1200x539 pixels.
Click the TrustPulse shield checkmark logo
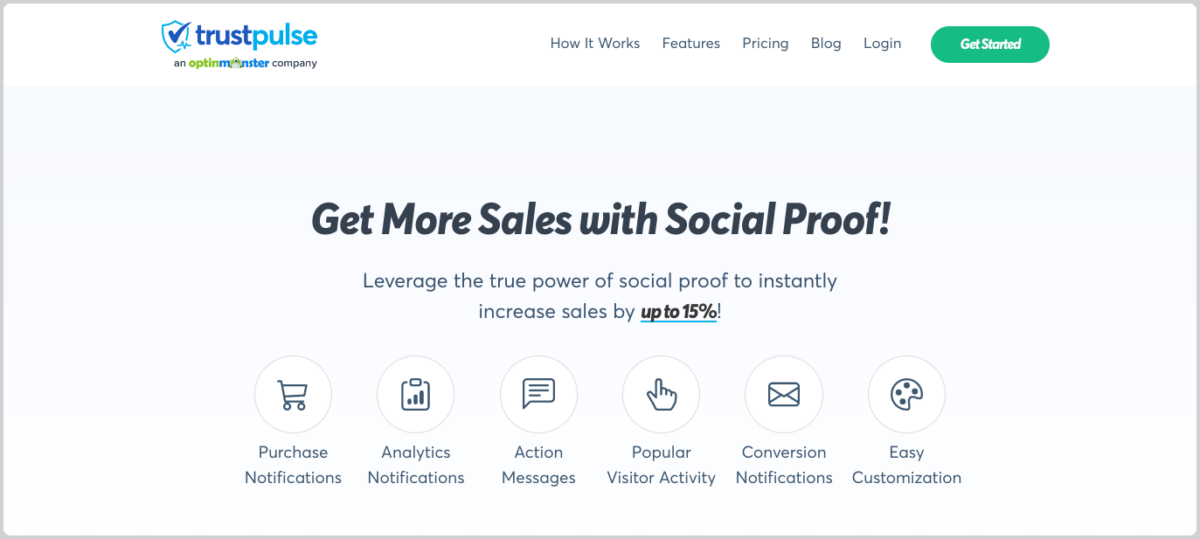coord(176,37)
